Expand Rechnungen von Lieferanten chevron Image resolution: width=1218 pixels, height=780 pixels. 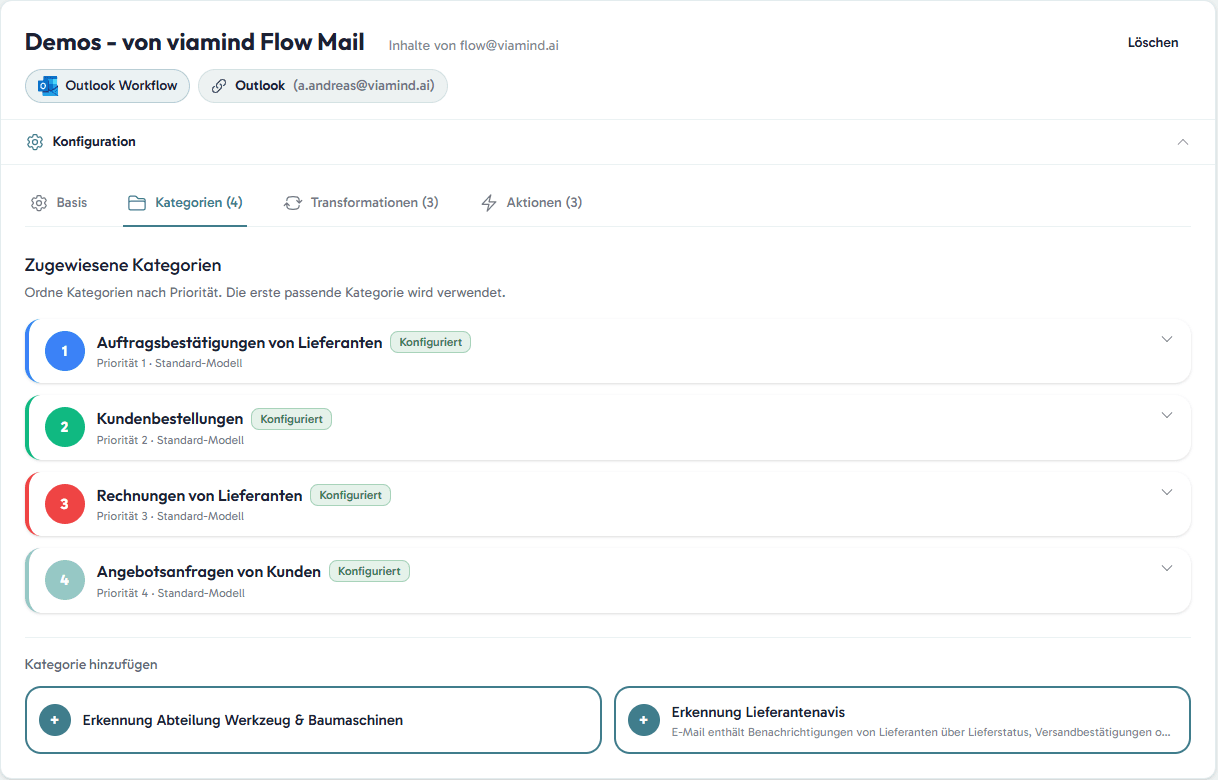(1166, 492)
